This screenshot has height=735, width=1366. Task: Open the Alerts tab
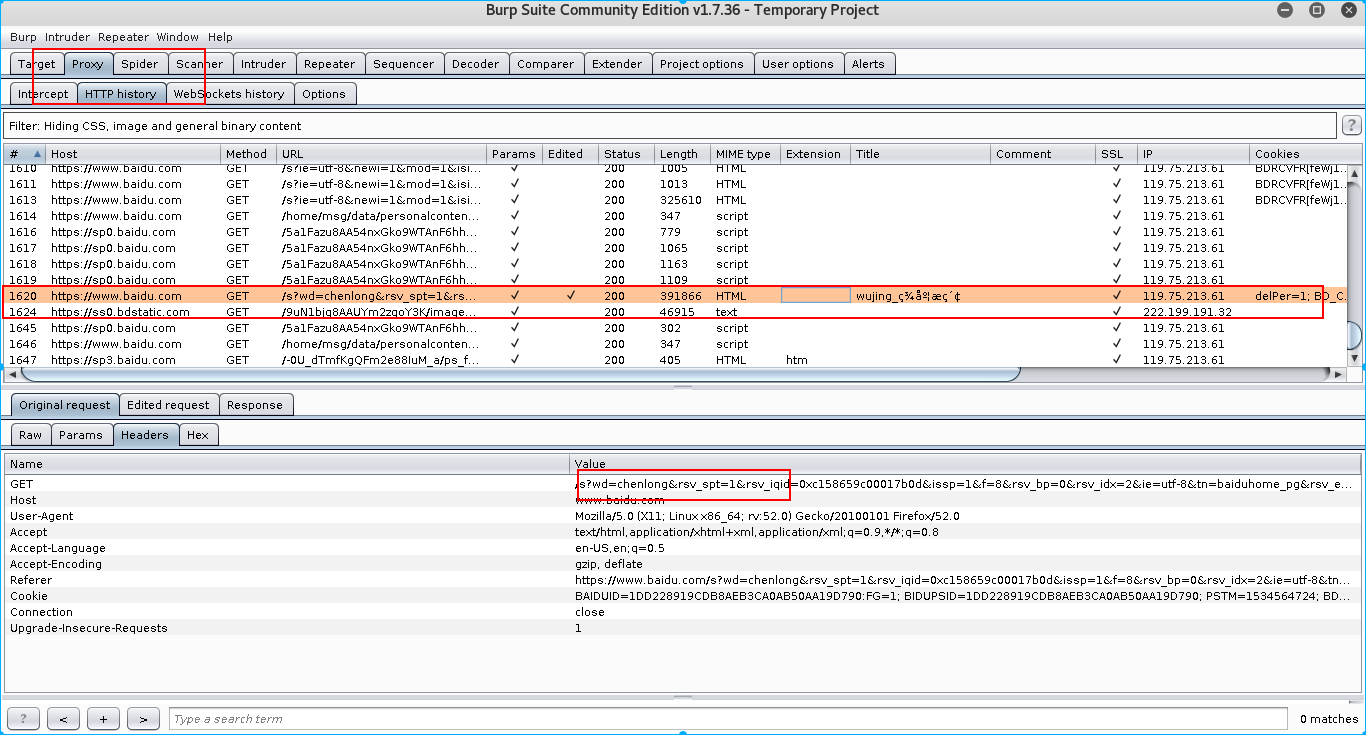[868, 64]
